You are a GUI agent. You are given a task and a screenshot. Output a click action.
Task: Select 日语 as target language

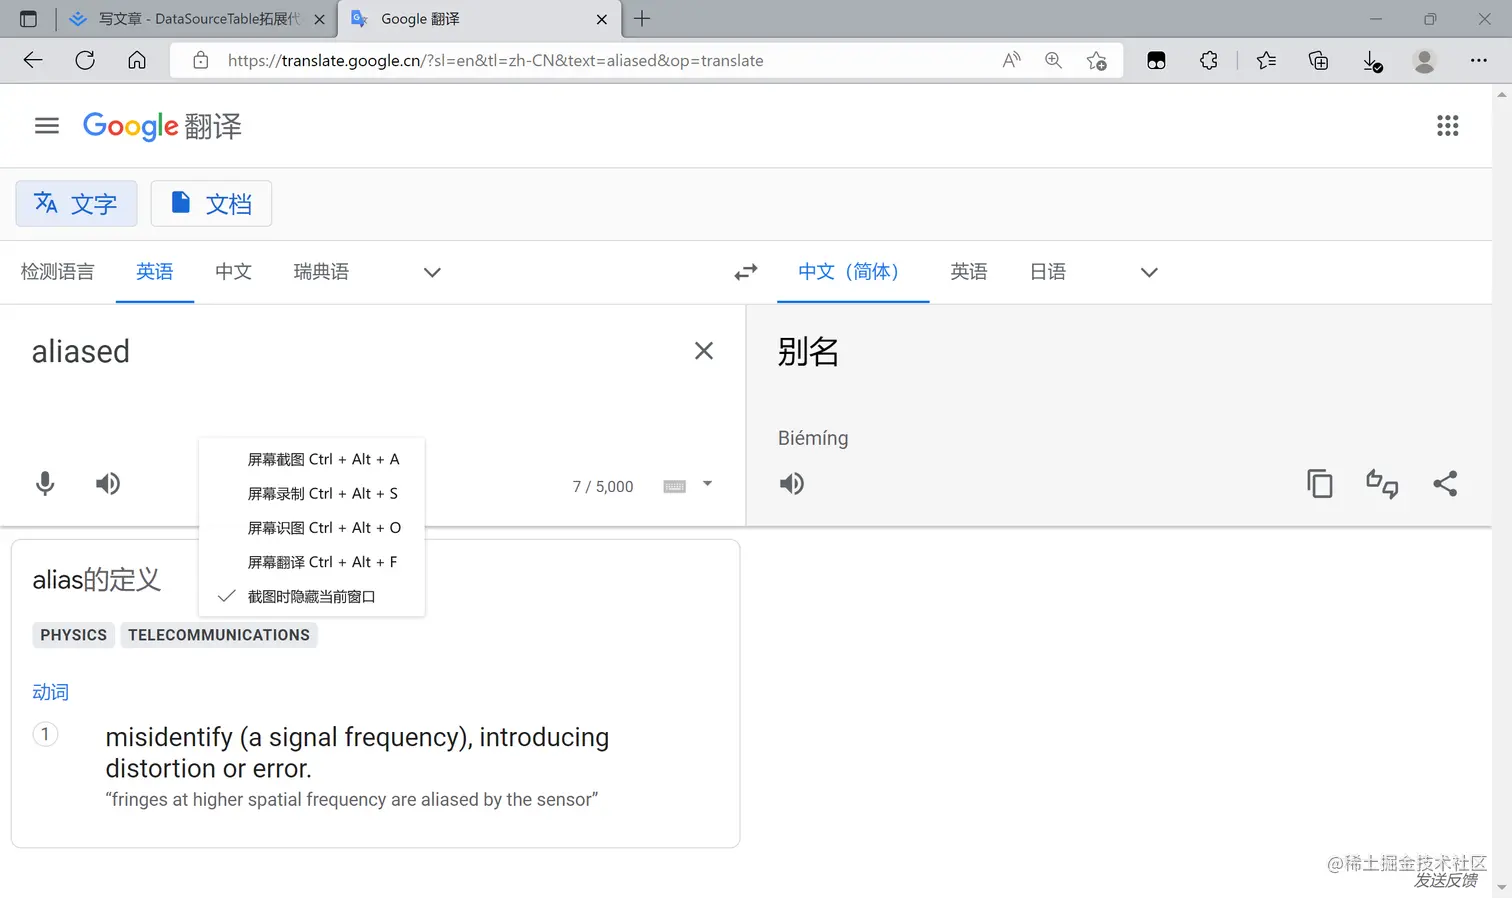[1048, 272]
